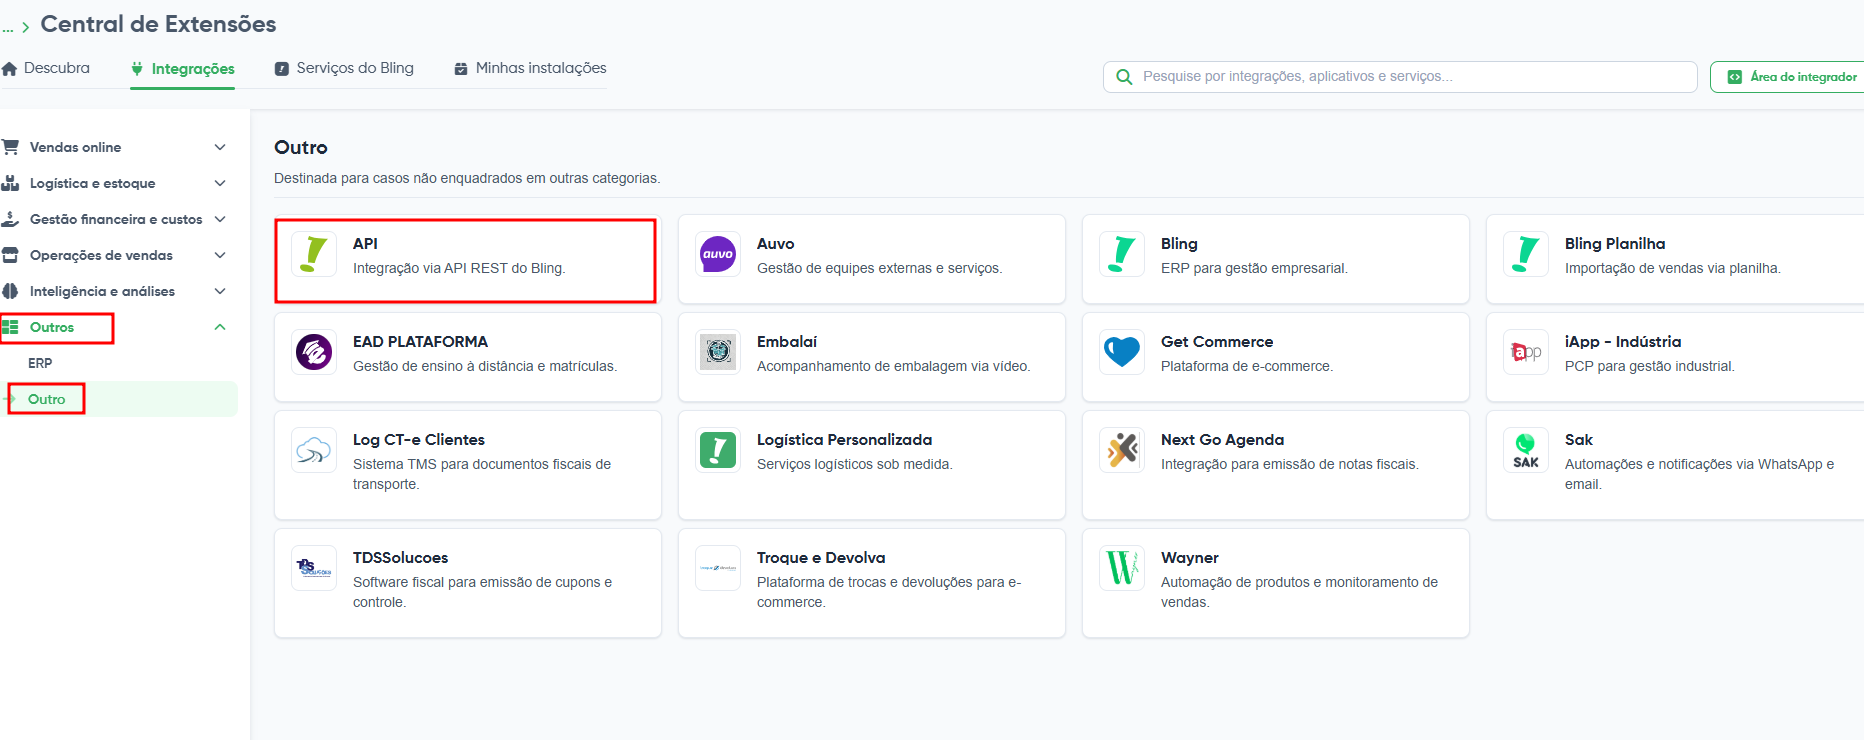Click the Descubra home icon

tap(10, 69)
